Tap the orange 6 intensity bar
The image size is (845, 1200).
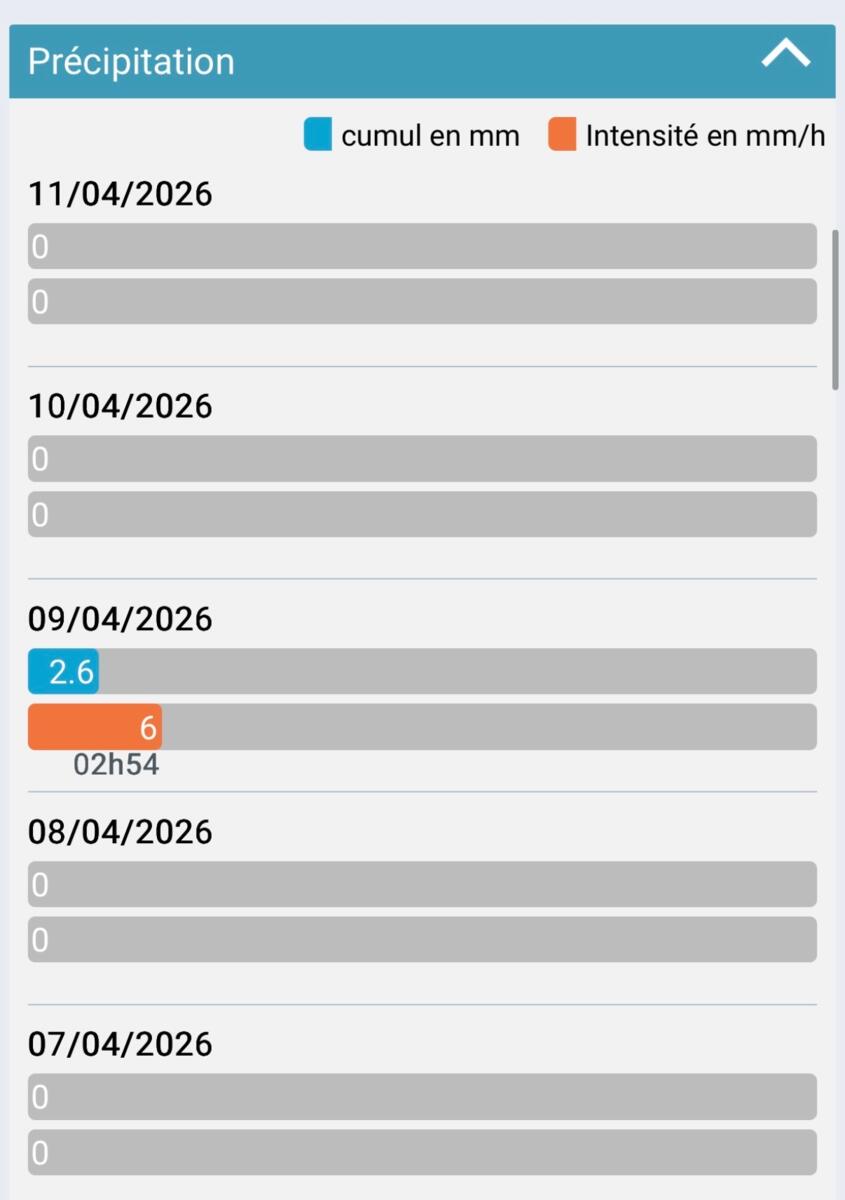click(95, 727)
